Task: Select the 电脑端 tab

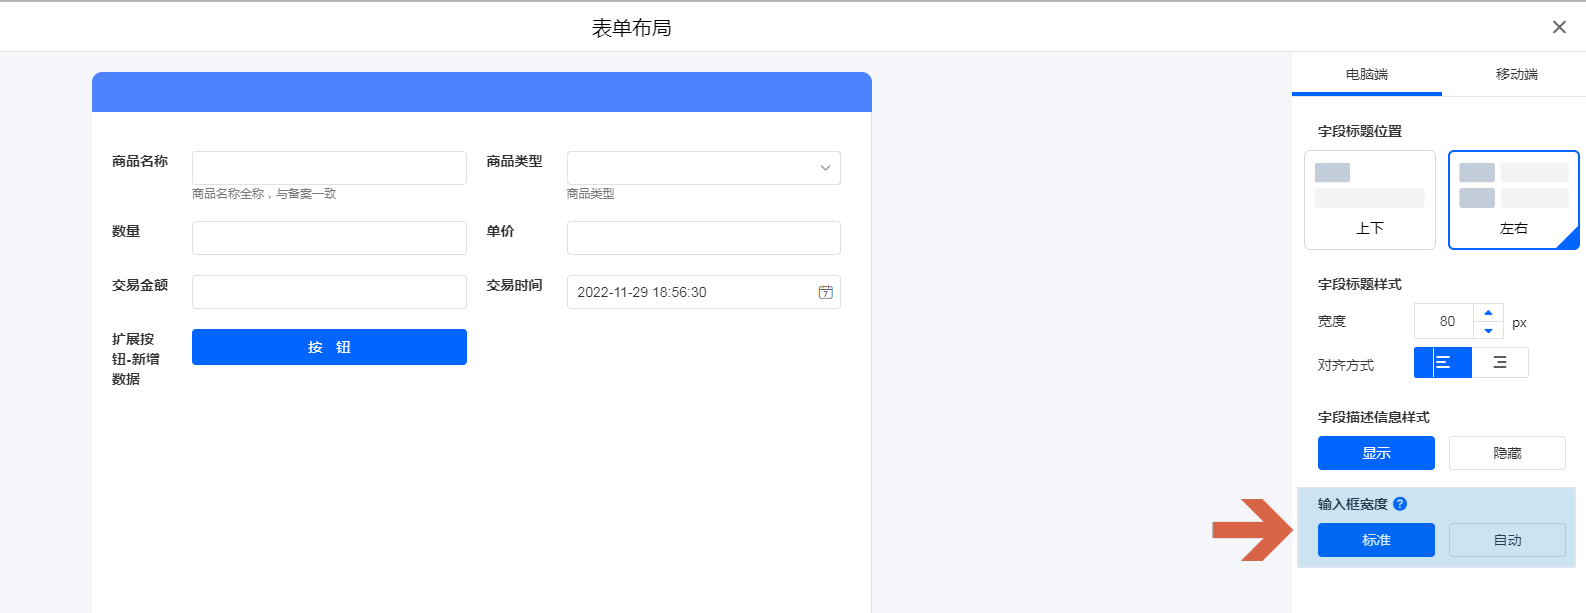Action: click(x=1366, y=74)
